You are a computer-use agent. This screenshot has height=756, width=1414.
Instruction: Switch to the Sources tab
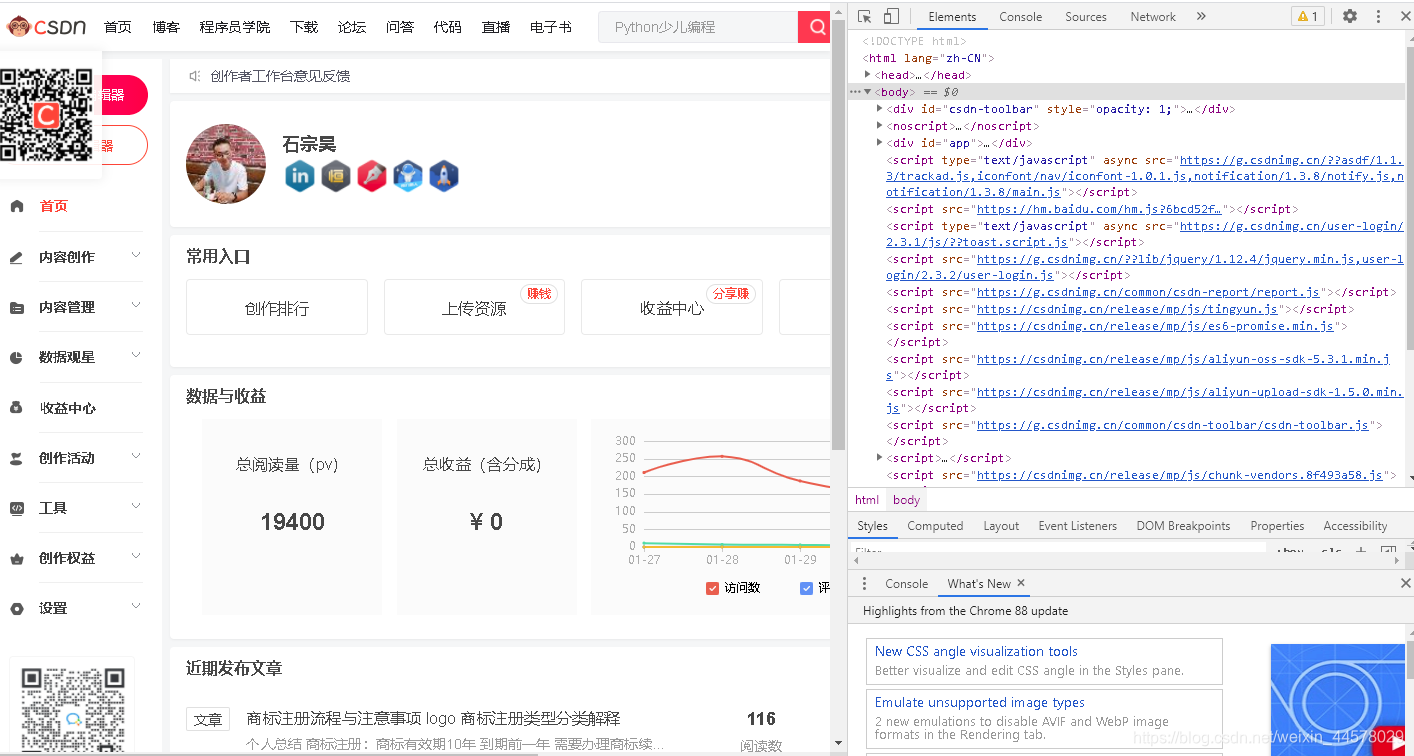pos(1085,17)
